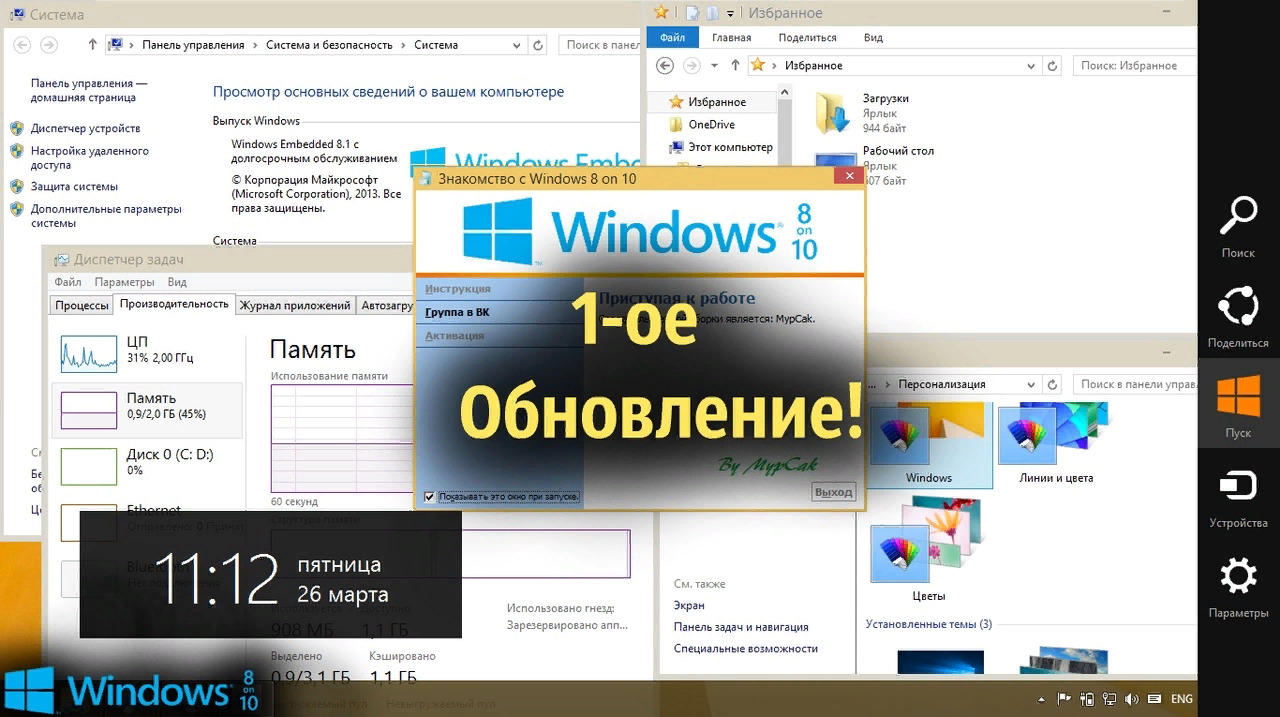Open Поделиться ribbon tab in explorer
Screen dimensions: 1280x717
[807, 38]
